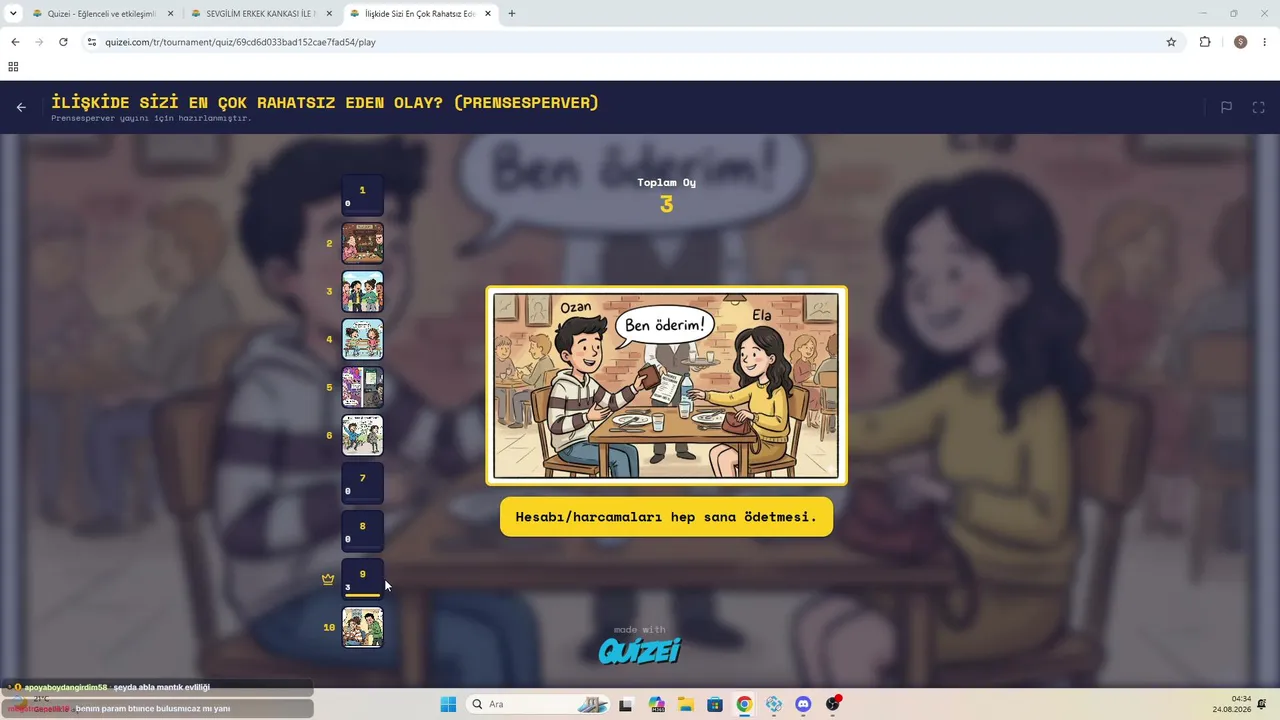Image resolution: width=1280 pixels, height=720 pixels.
Task: Click the Ozan and Ela restaurant illustration
Action: coord(666,386)
